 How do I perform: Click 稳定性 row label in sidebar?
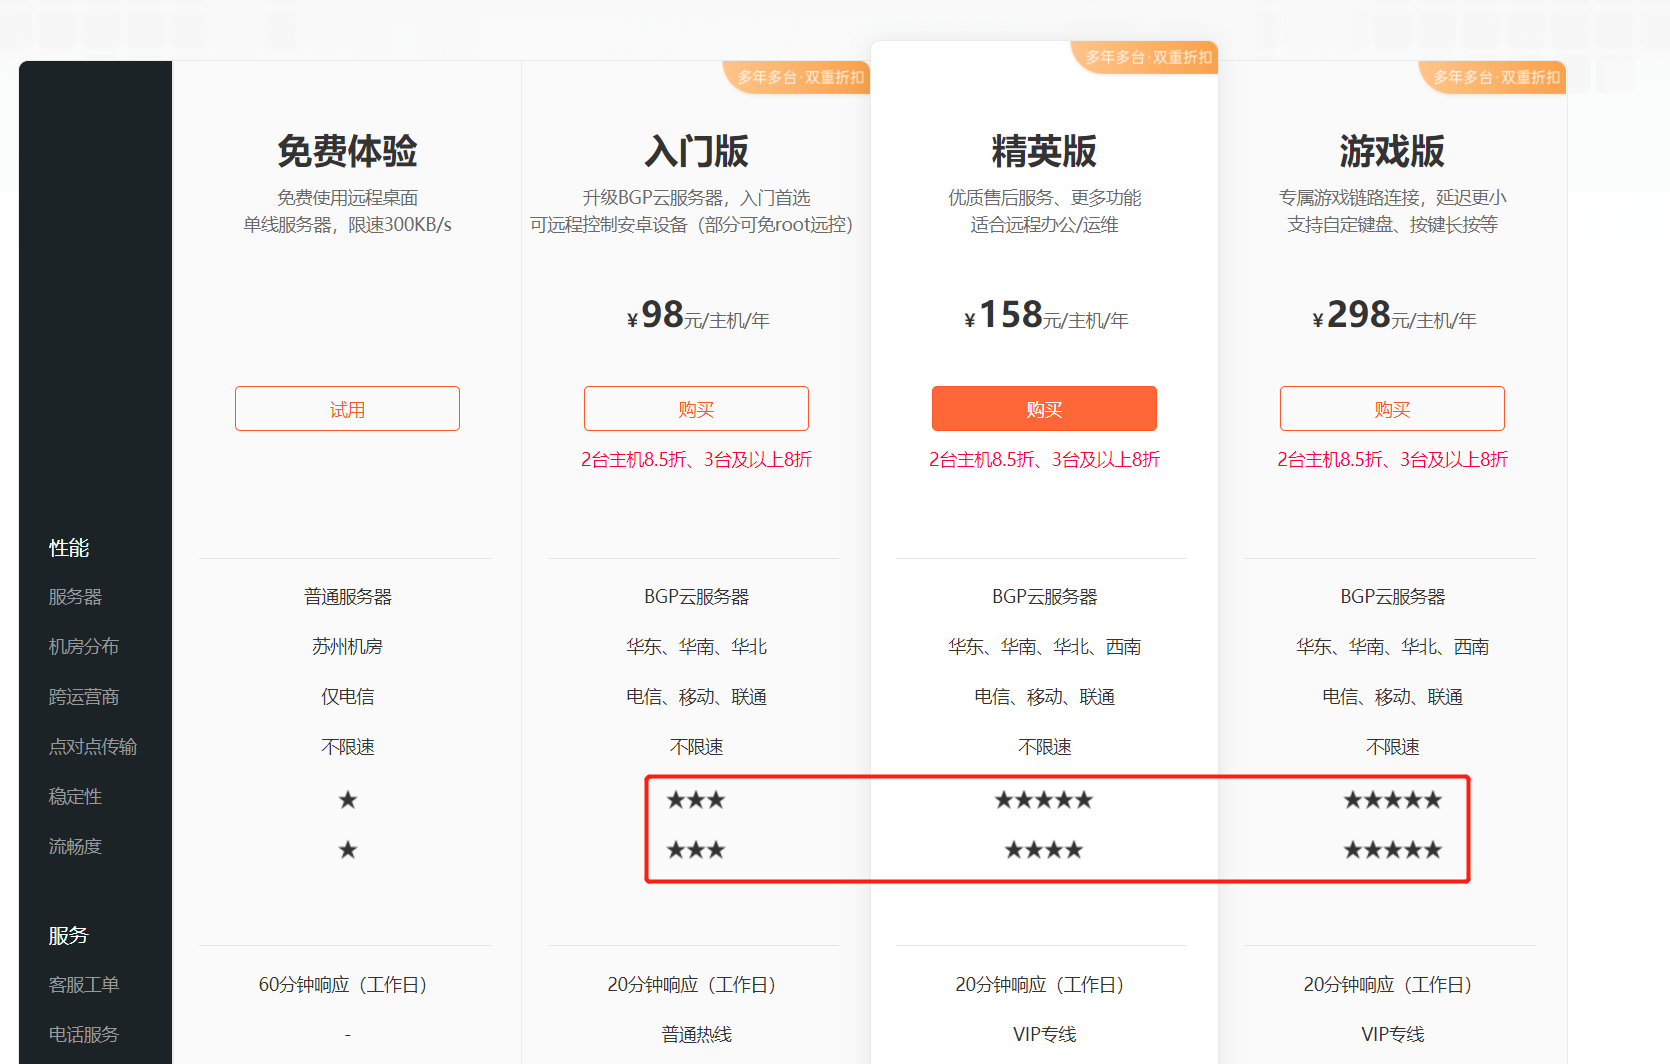pyautogui.click(x=75, y=797)
